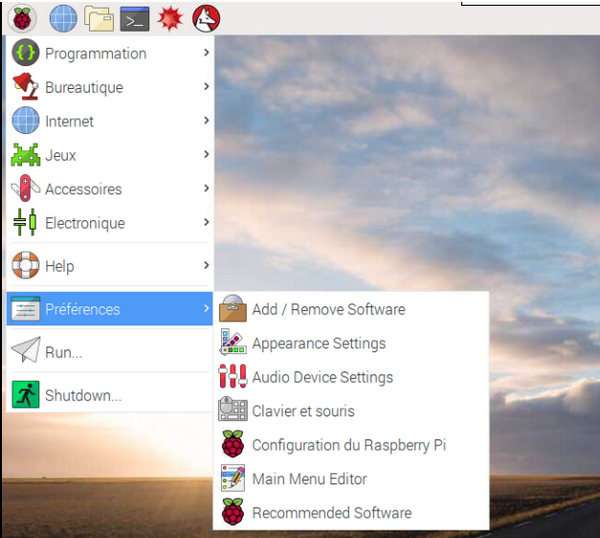Open Configuration du Raspberry Pi
The image size is (600, 538).
tap(351, 444)
